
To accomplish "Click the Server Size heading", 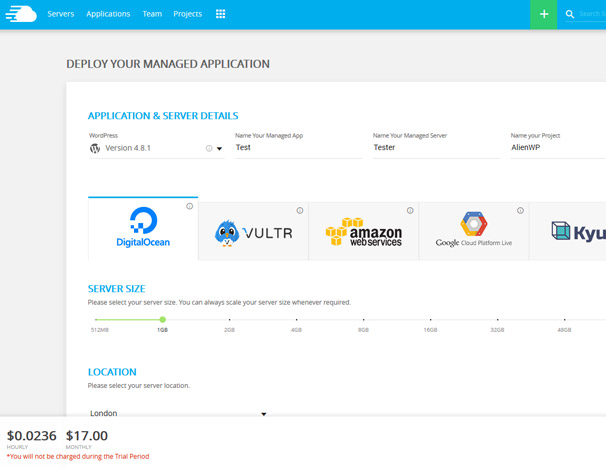I will [116, 289].
